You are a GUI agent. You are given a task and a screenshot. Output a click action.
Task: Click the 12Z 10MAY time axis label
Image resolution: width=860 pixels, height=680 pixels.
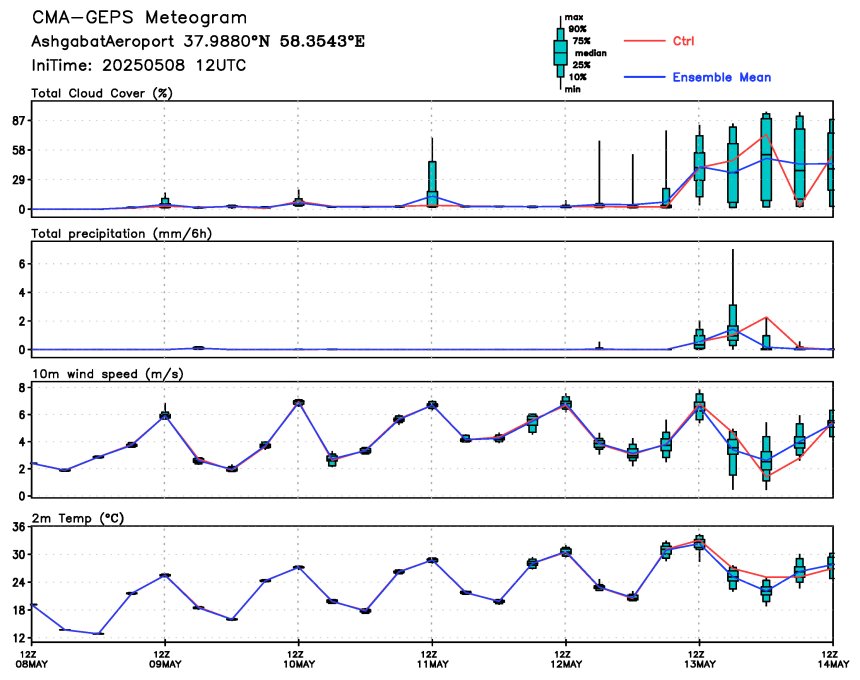tap(301, 659)
